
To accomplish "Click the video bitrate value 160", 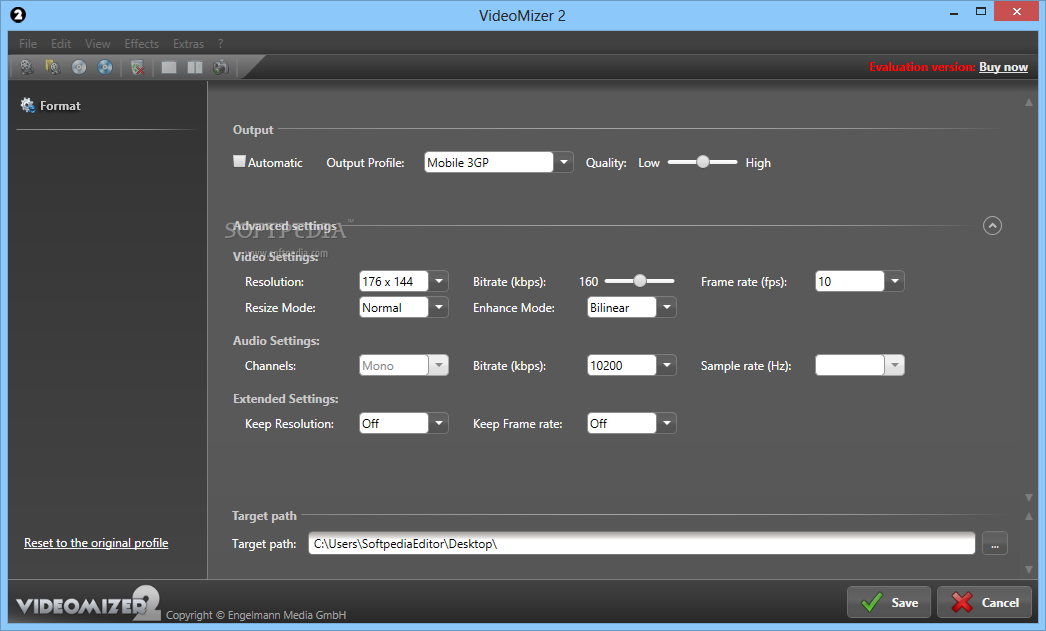I will [x=588, y=281].
